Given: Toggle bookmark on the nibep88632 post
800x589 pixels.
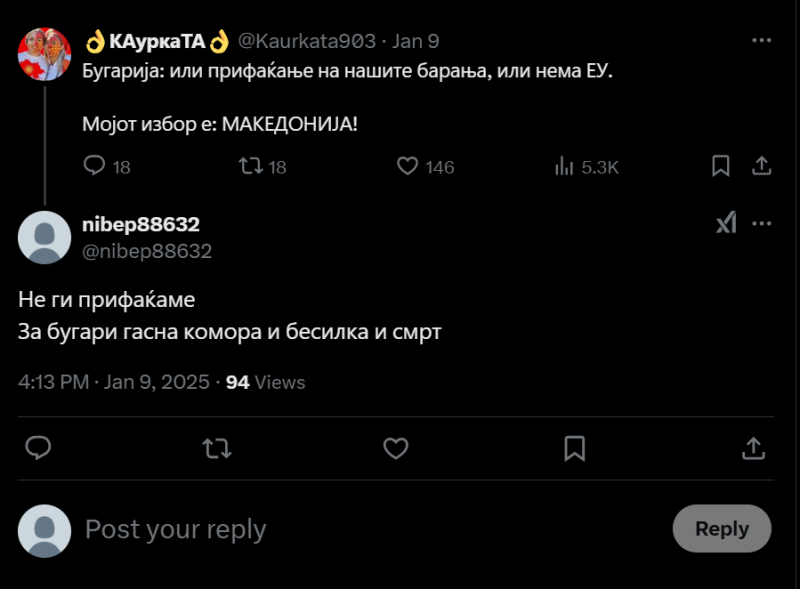Looking at the screenshot, I should pyautogui.click(x=575, y=448).
